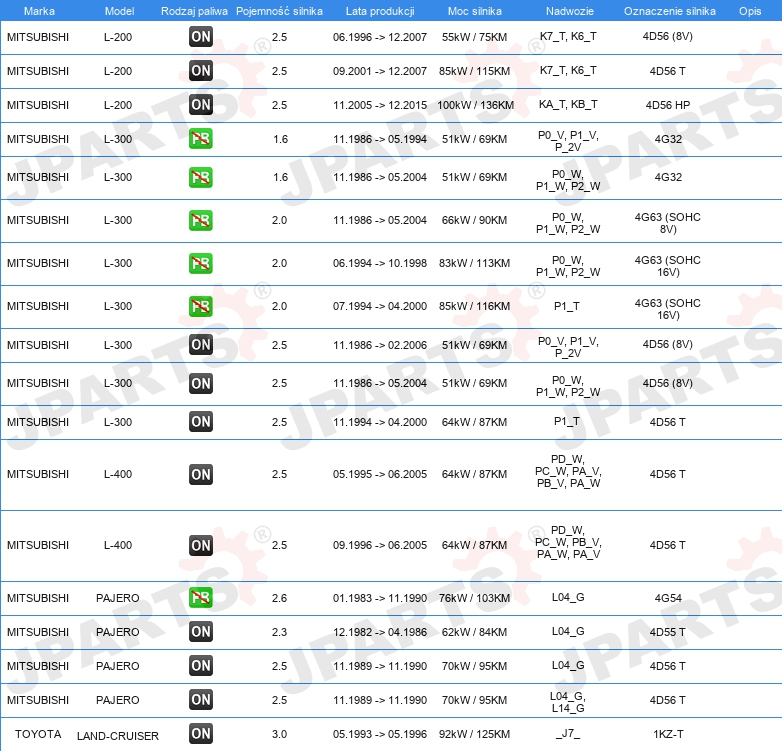The height and width of the screenshot is (751, 782).
Task: Click the Pb petrol icon for L-300 66kW row
Action: [x=201, y=220]
